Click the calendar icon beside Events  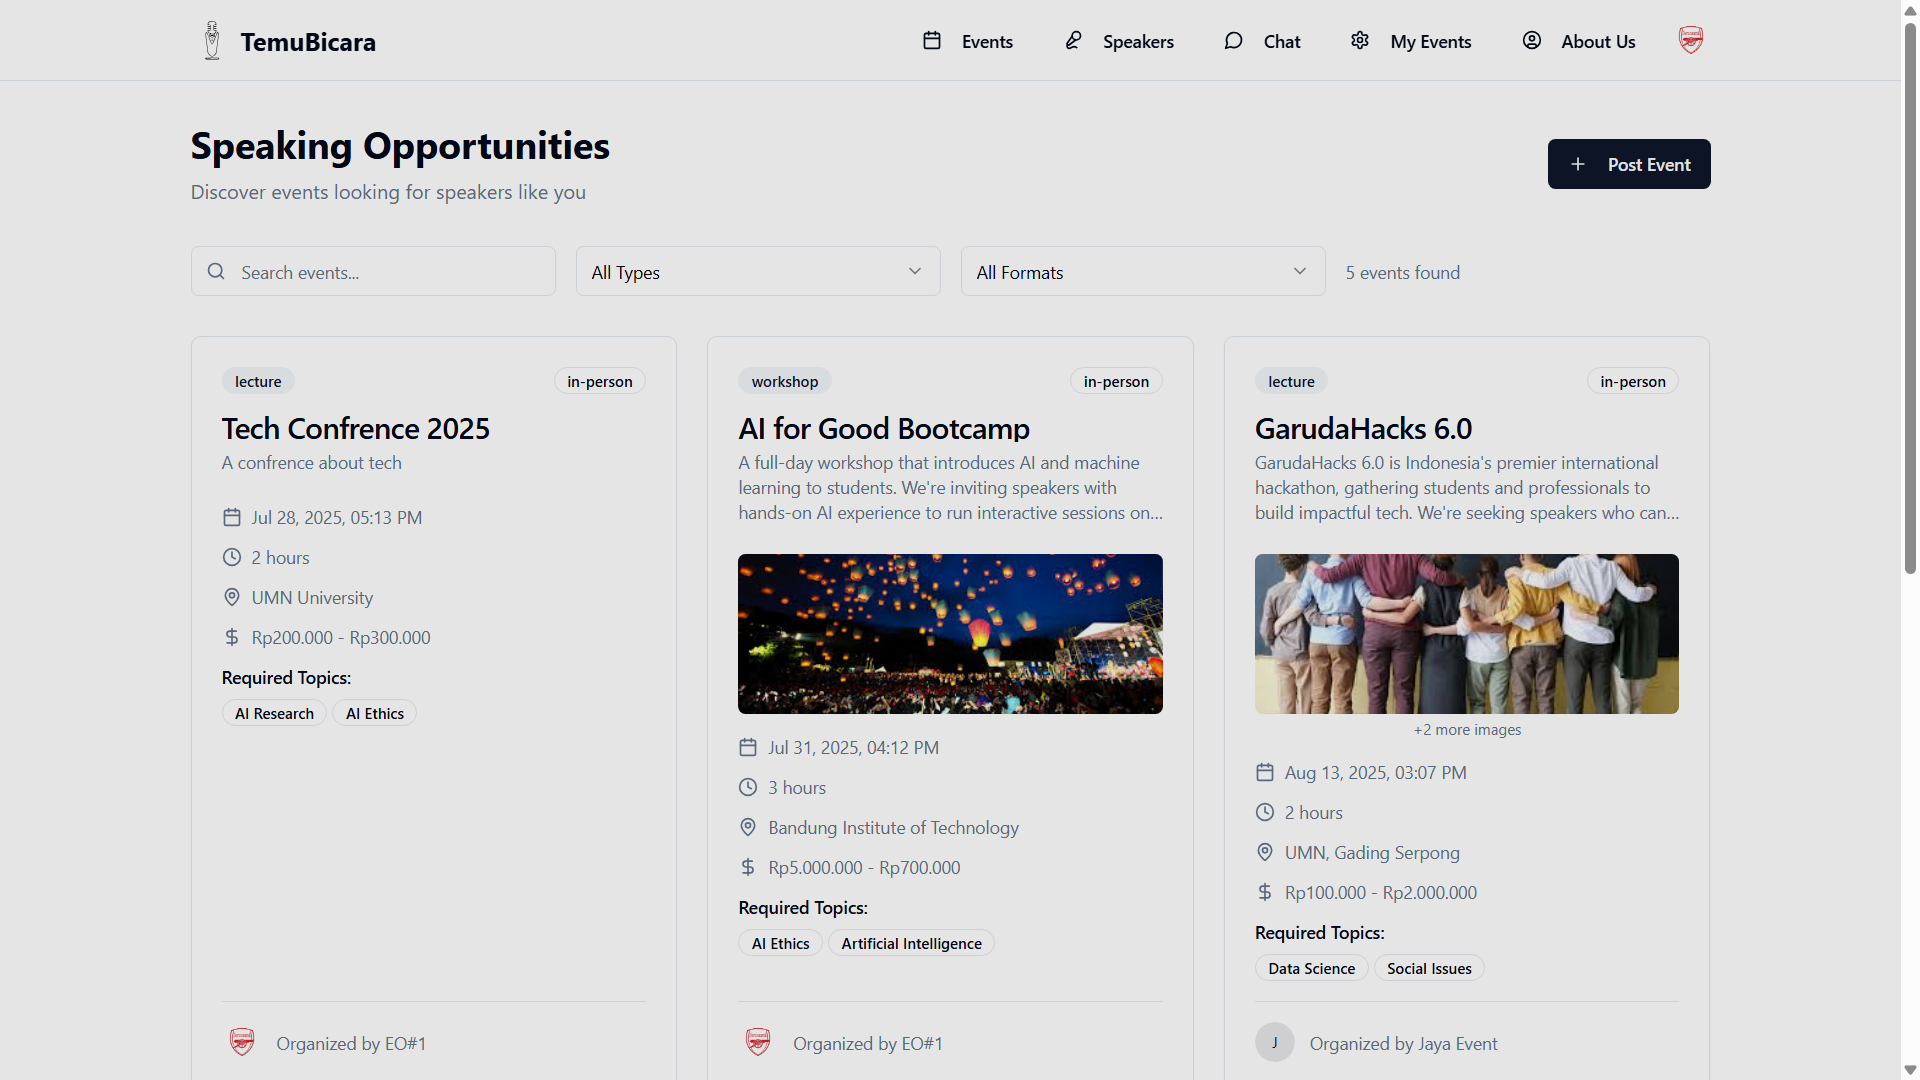[931, 41]
